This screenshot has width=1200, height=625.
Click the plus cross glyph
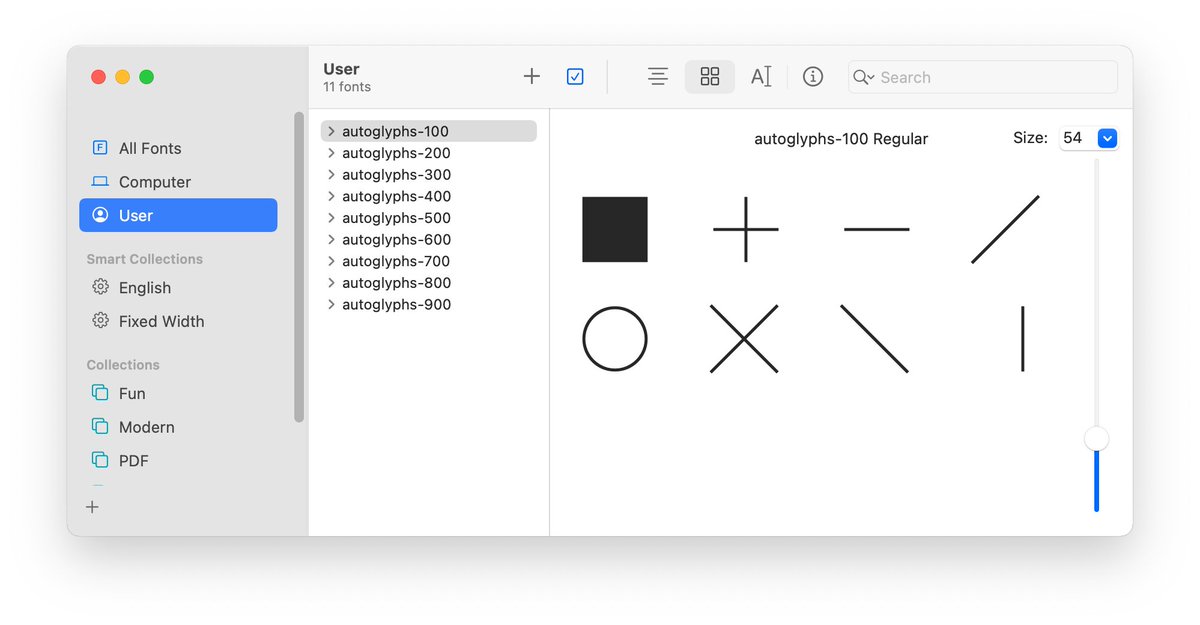coord(746,229)
